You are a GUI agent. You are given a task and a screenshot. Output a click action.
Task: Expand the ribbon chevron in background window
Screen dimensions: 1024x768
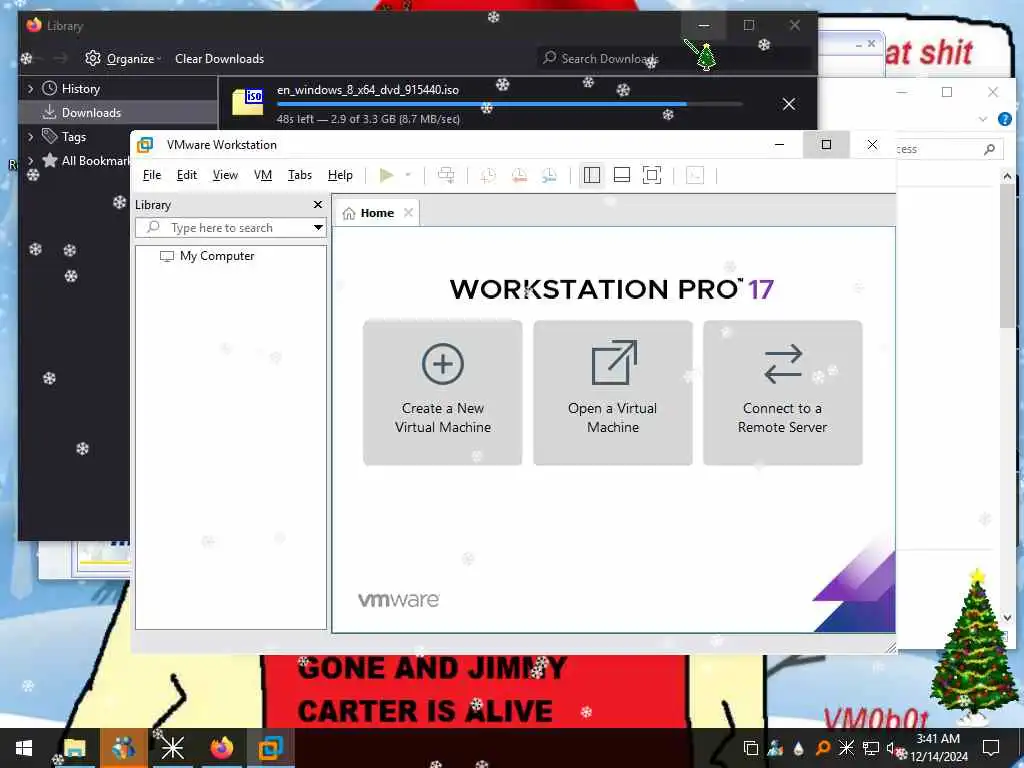click(x=983, y=119)
